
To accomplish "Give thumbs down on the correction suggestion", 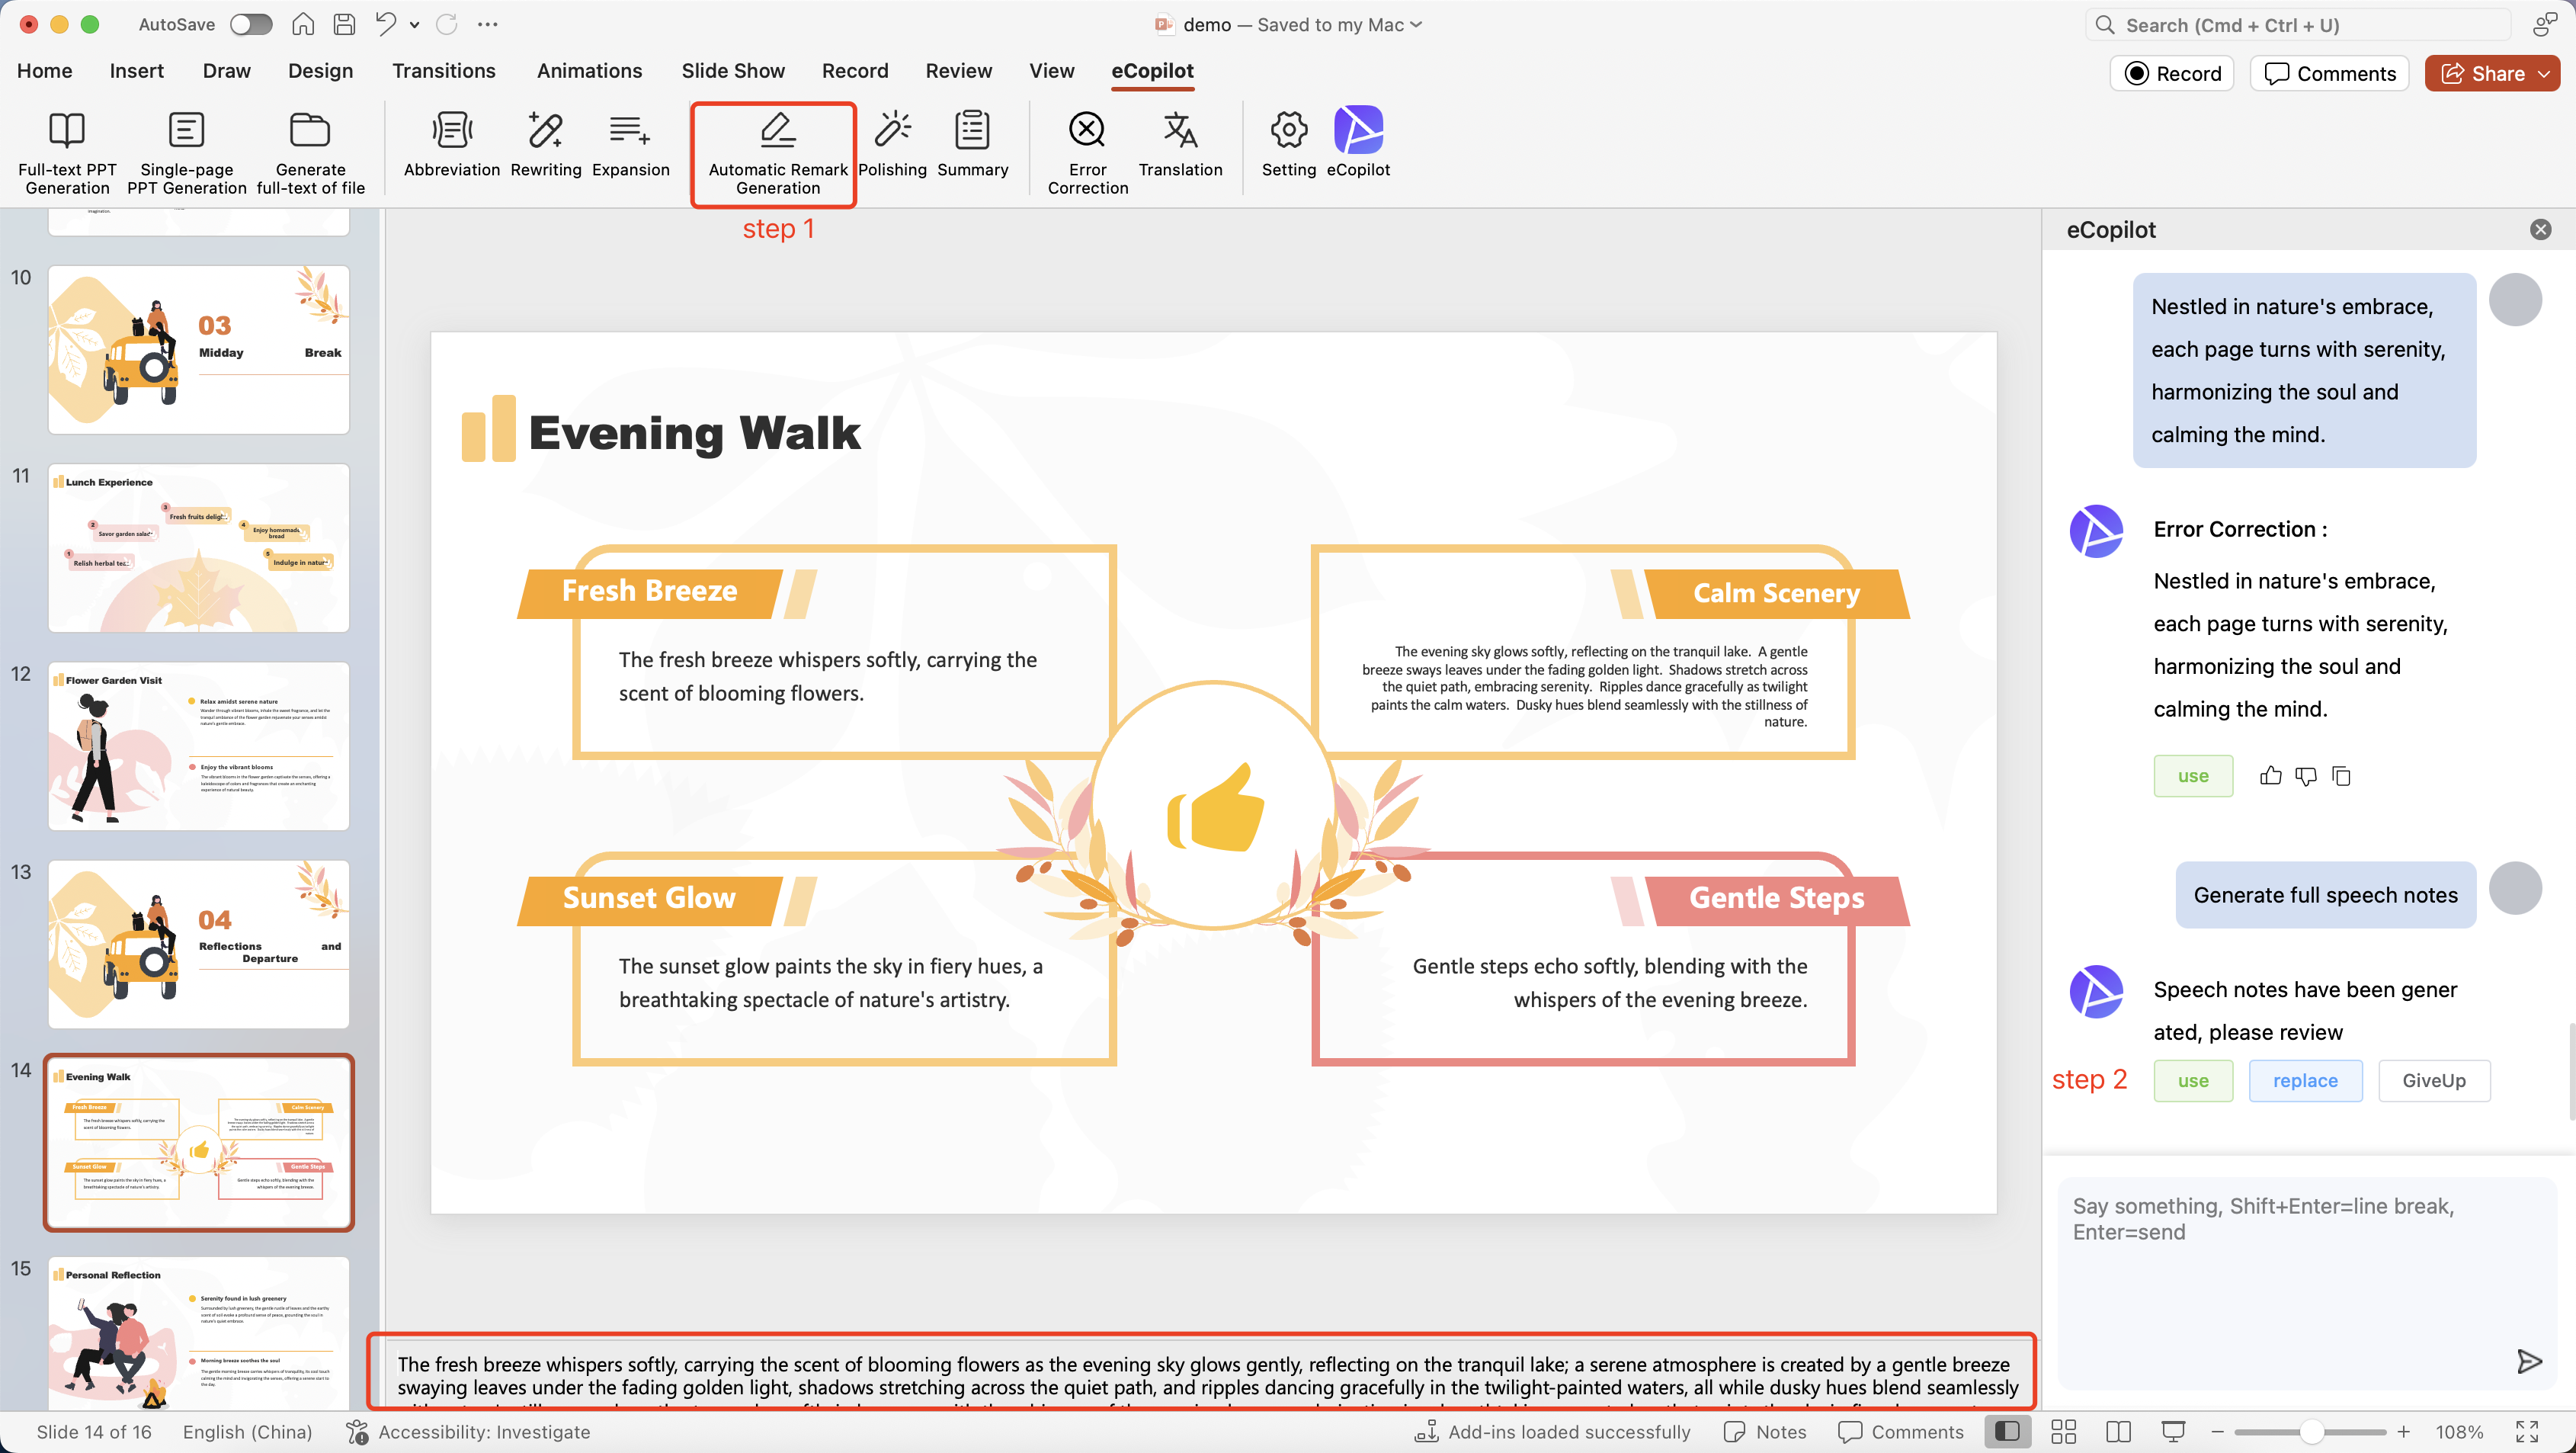I will 2306,776.
